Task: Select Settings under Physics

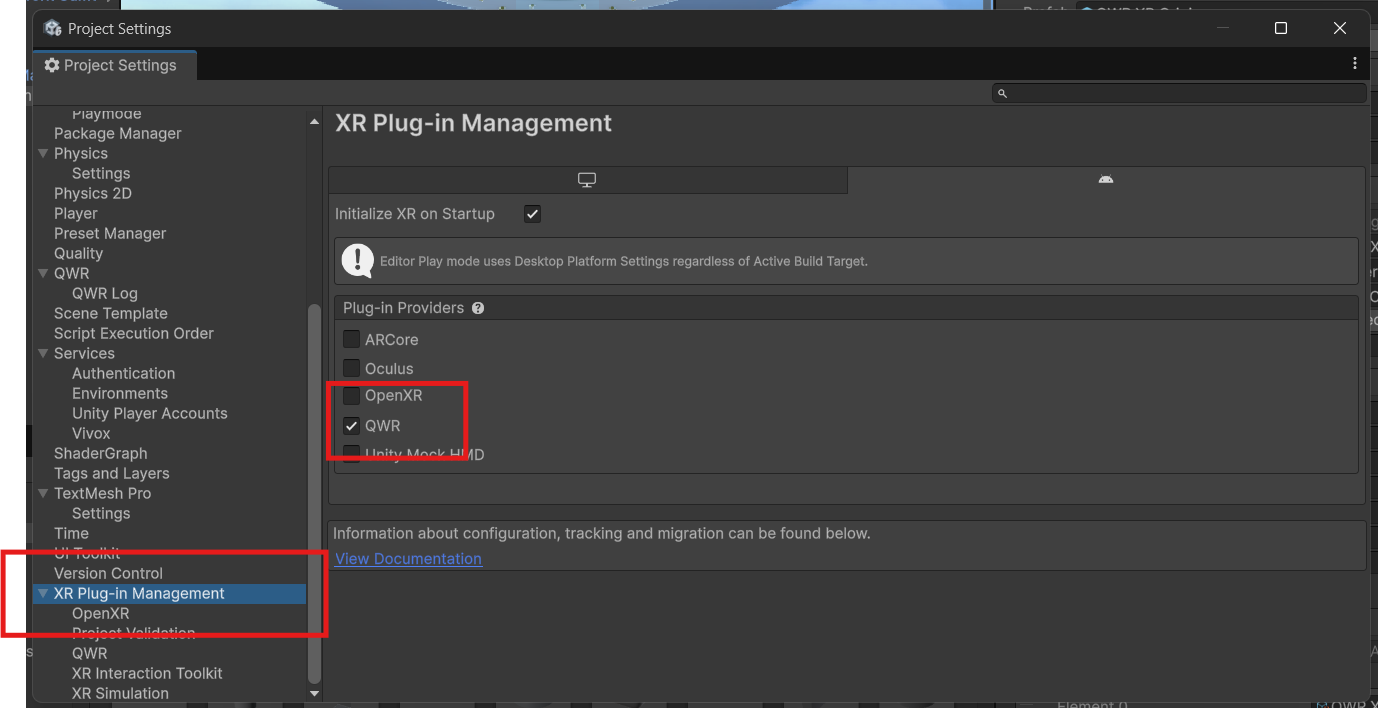Action: [101, 173]
